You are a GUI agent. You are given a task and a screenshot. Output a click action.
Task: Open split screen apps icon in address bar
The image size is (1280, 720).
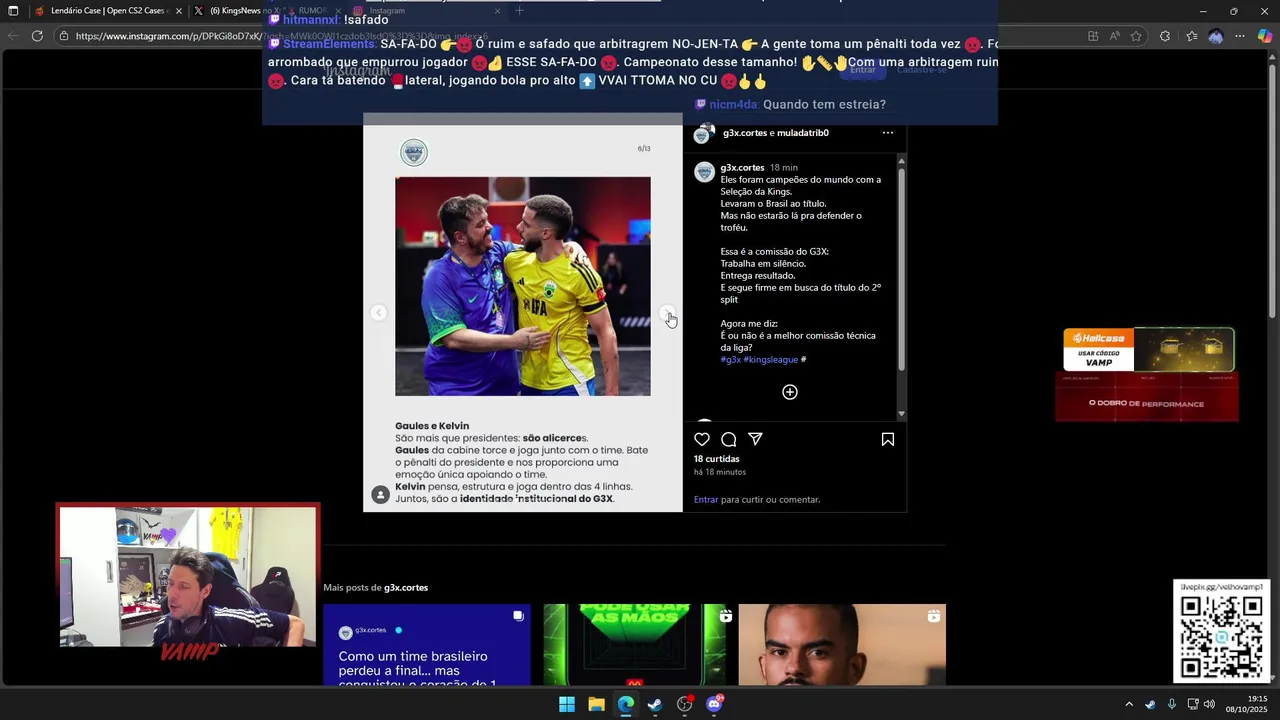(1091, 36)
